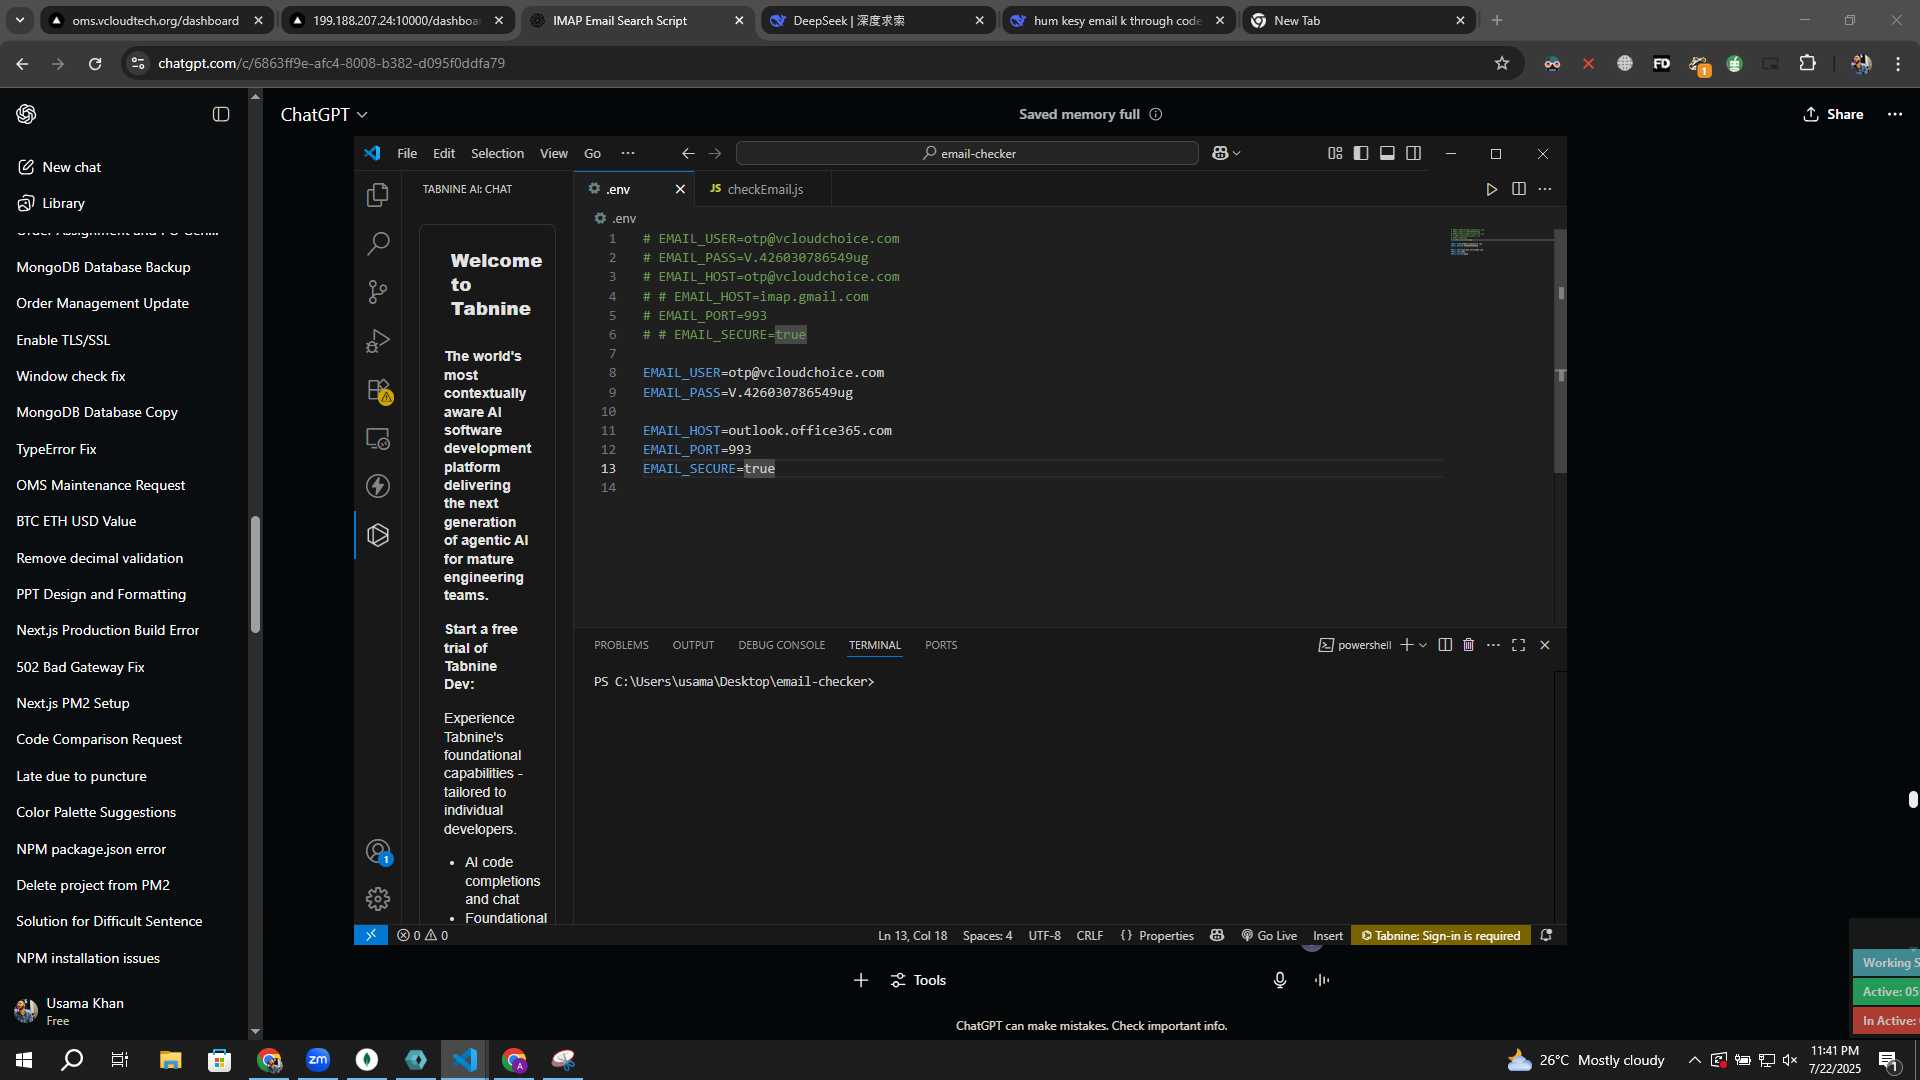Image resolution: width=1920 pixels, height=1080 pixels.
Task: Open VS Code notifications bell
Action: pos(1546,935)
